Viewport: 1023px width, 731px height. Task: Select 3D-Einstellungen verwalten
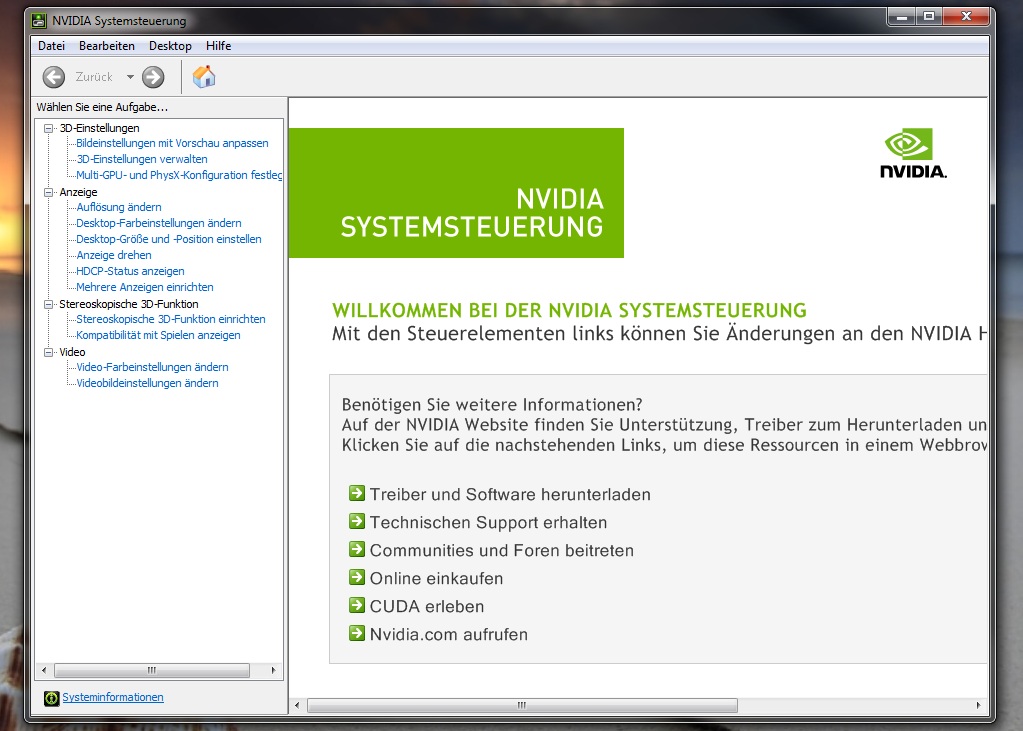[142, 159]
